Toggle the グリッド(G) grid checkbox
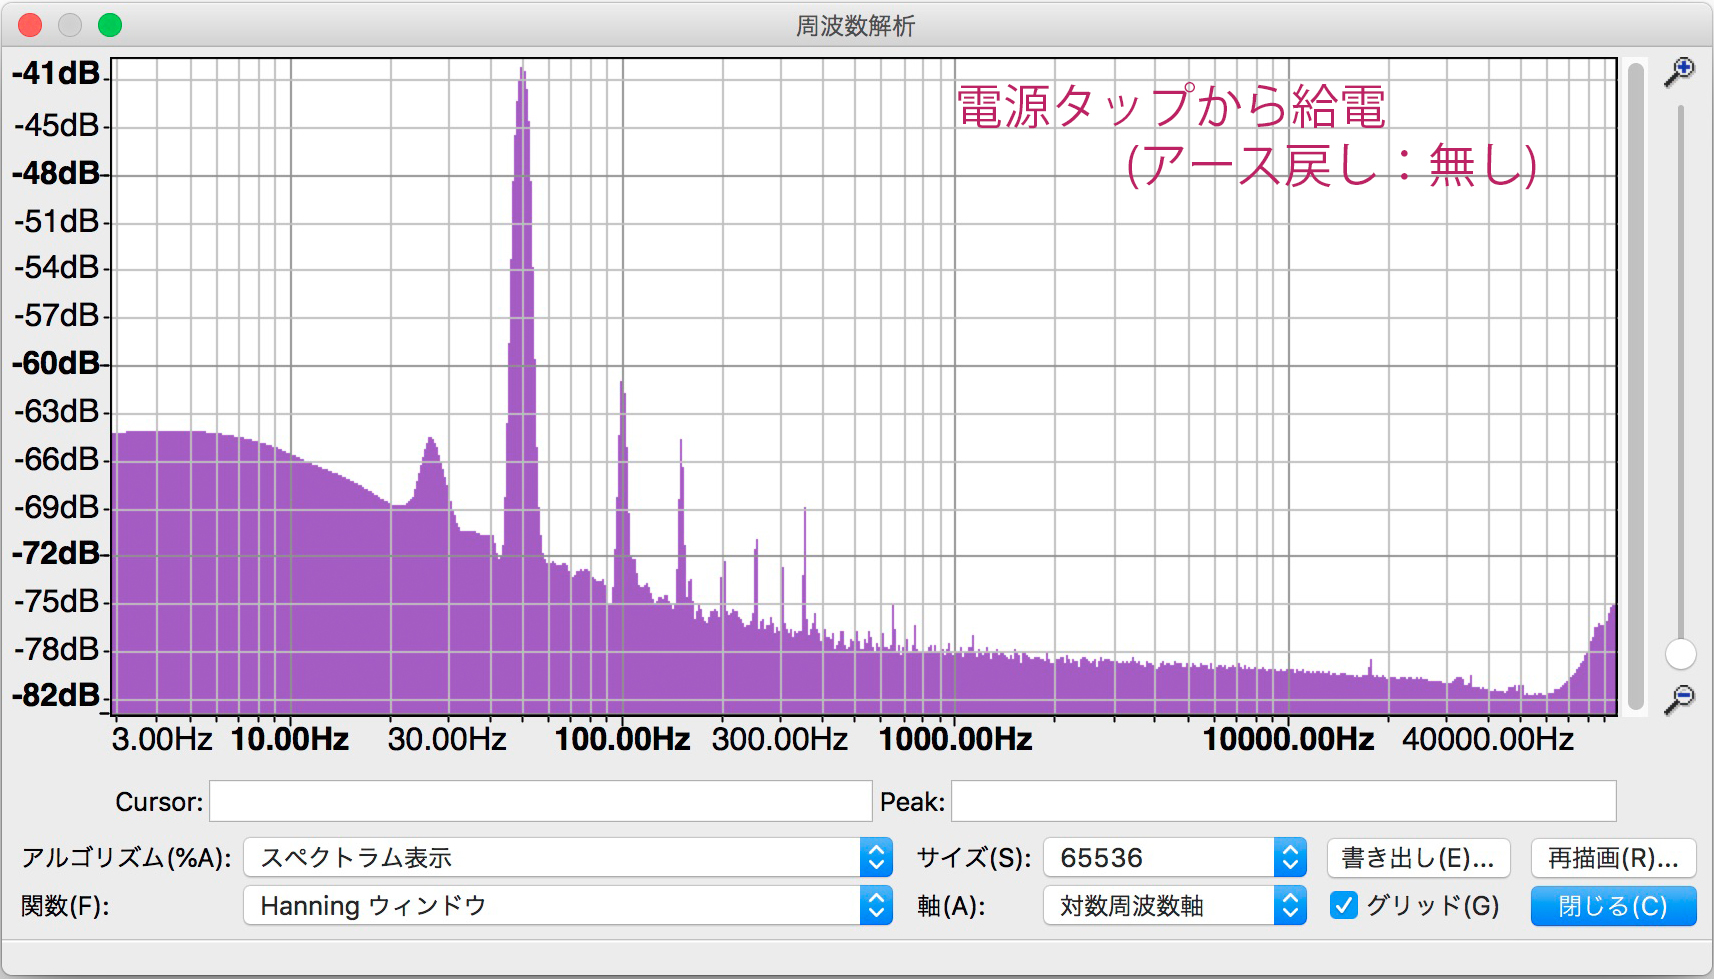 [x=1344, y=905]
